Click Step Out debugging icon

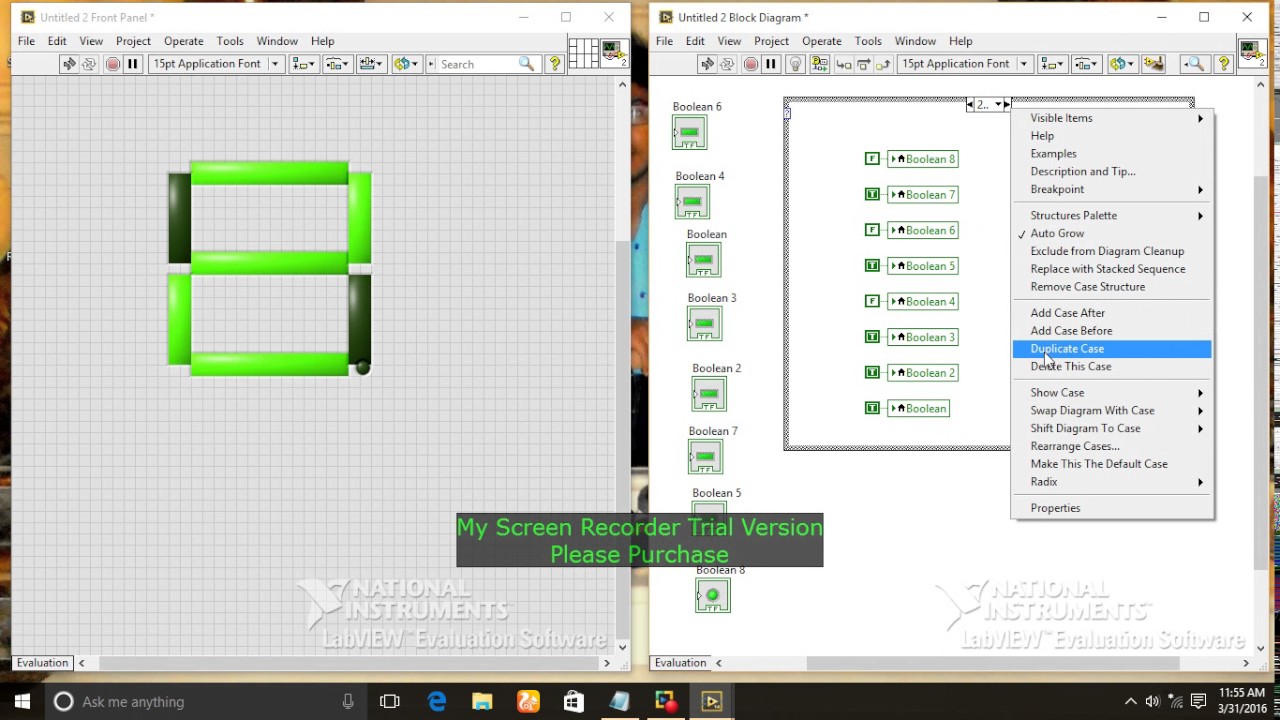click(x=883, y=64)
